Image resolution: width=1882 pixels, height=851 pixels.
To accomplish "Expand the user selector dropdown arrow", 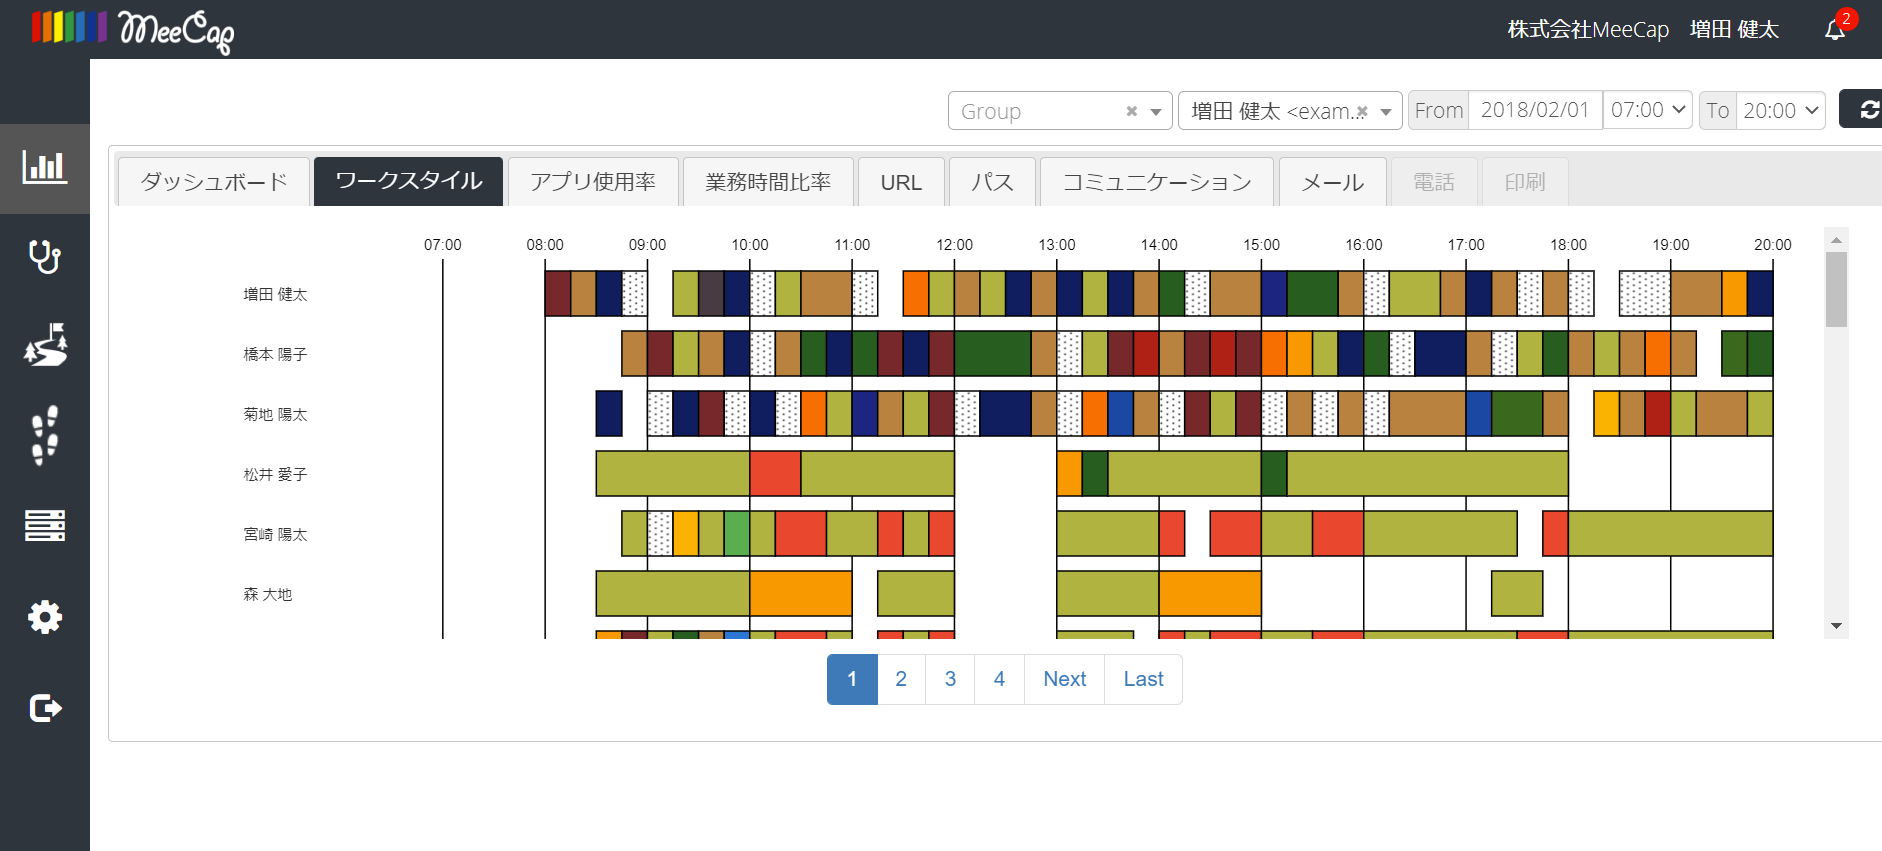I will tap(1386, 112).
